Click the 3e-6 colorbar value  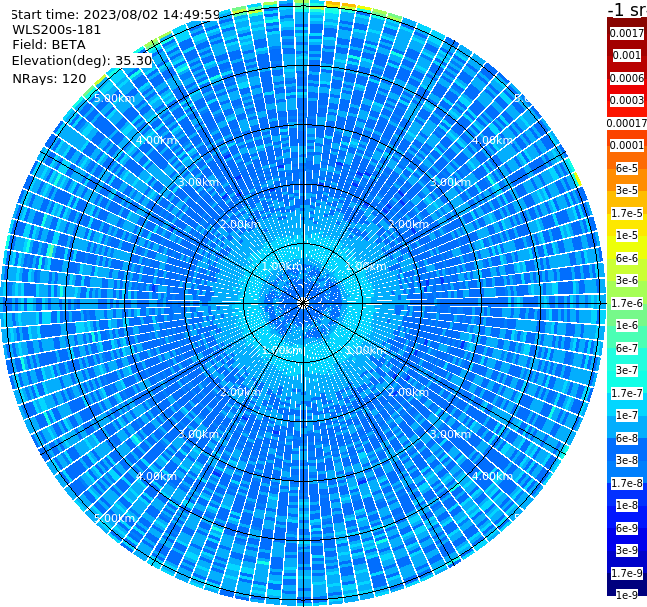point(627,280)
